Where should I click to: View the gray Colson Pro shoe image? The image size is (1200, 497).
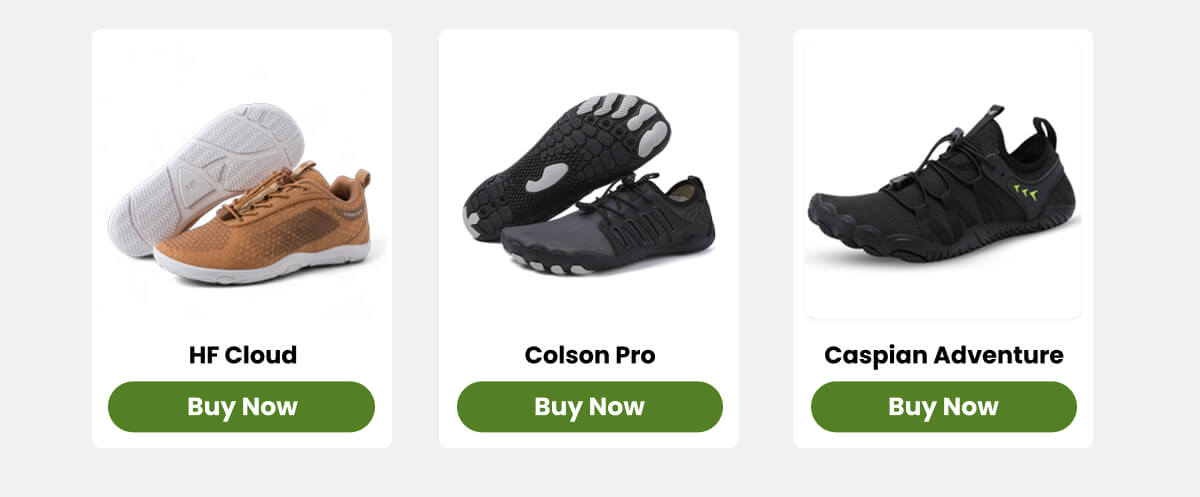coord(589,183)
